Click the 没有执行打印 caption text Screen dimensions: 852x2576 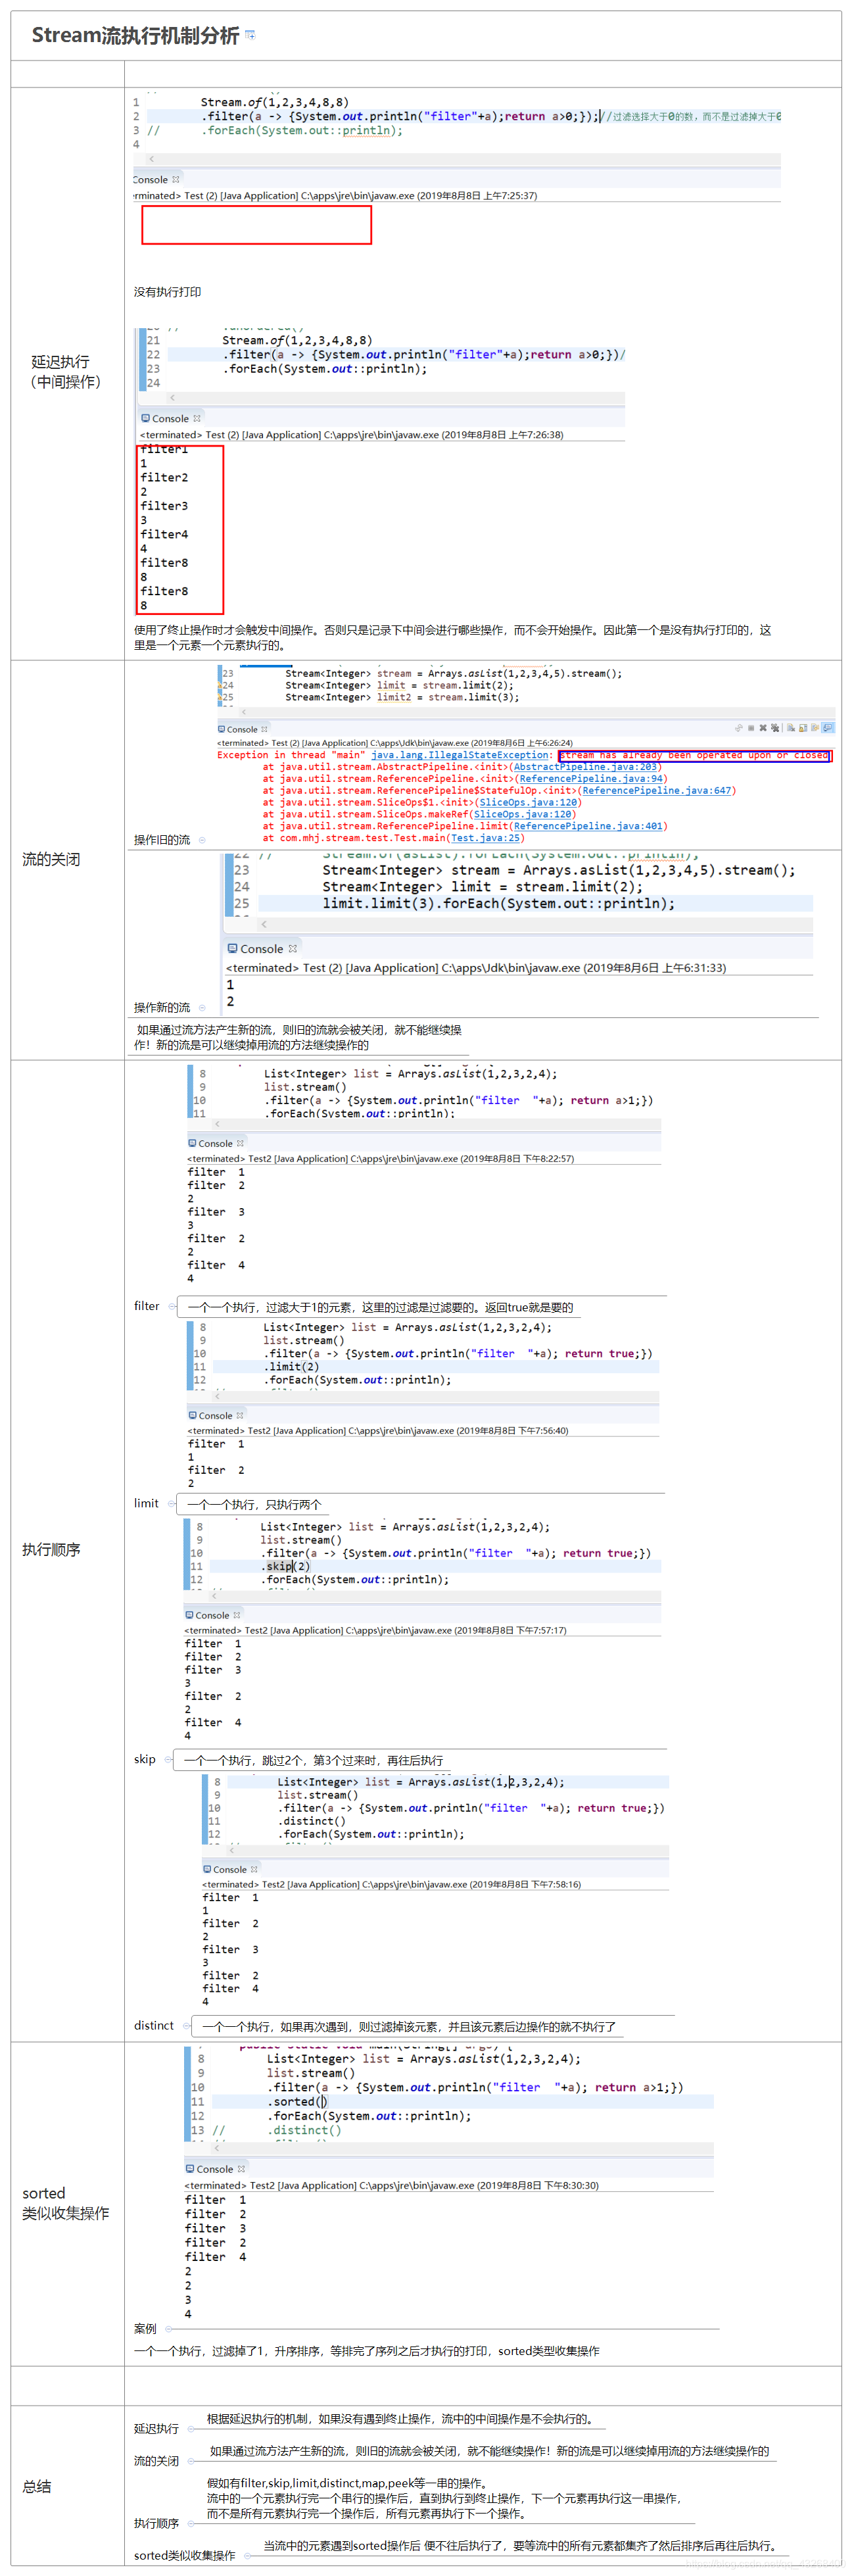pos(168,292)
